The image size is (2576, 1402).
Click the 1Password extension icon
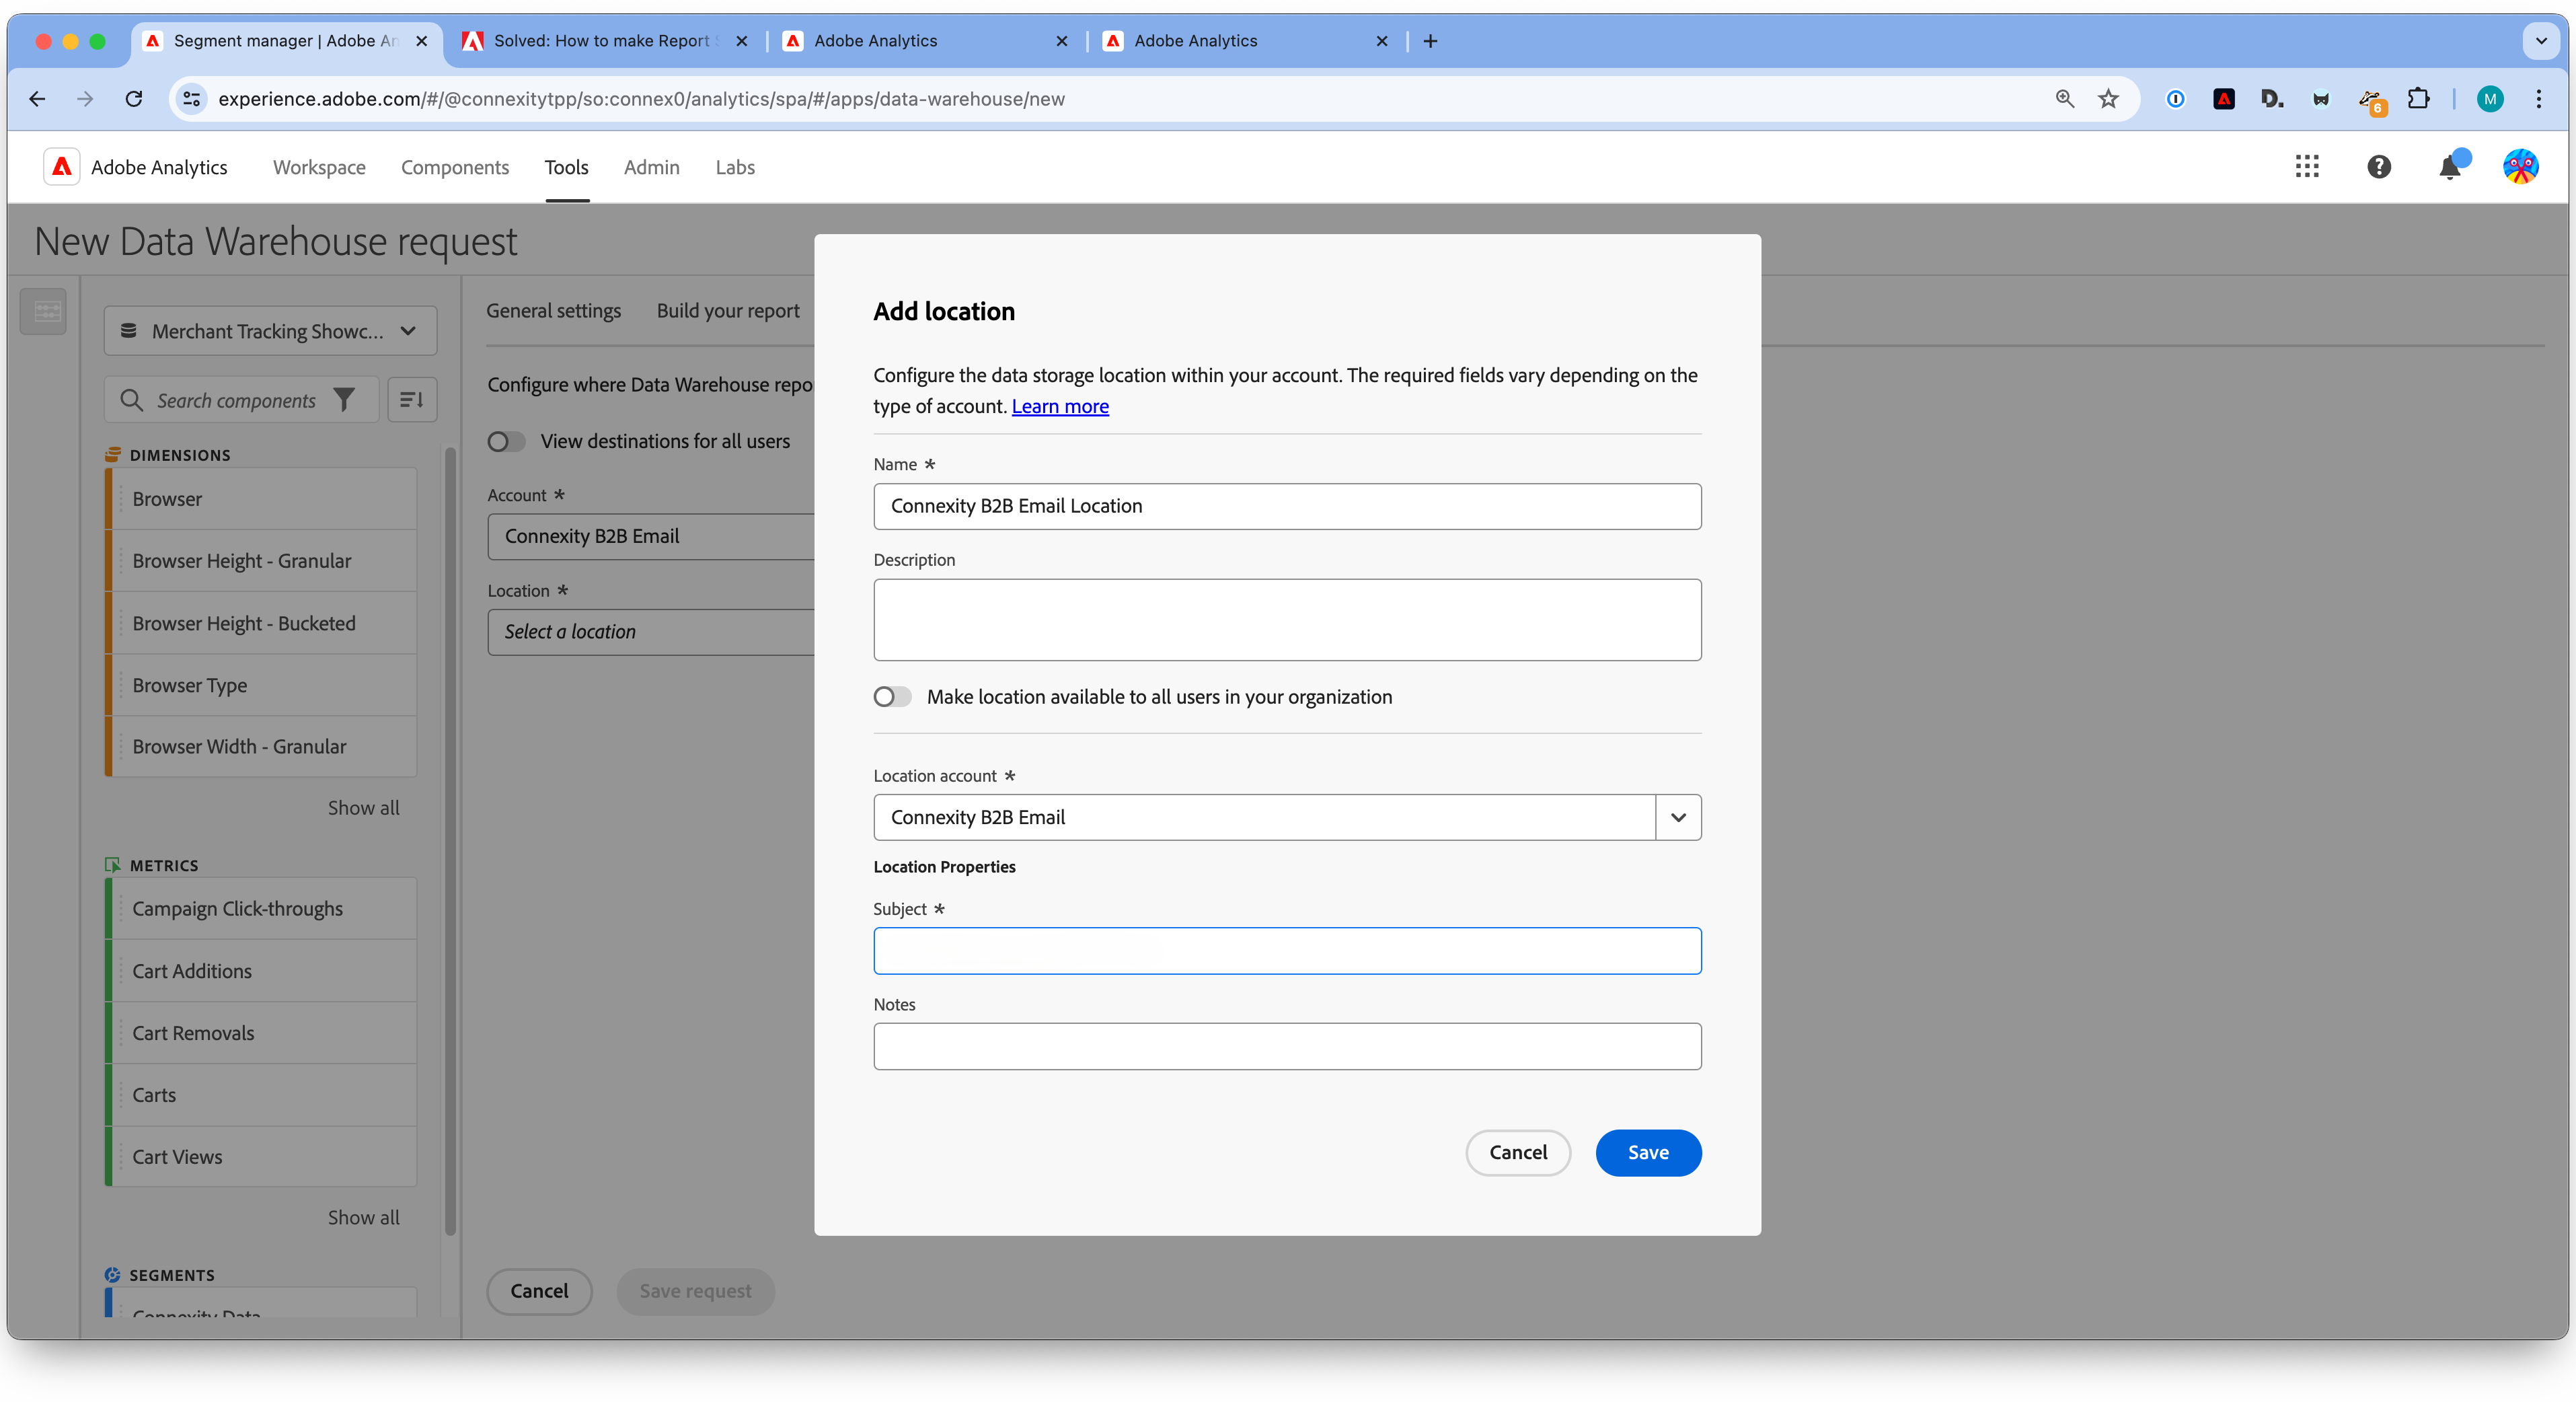coord(2175,99)
